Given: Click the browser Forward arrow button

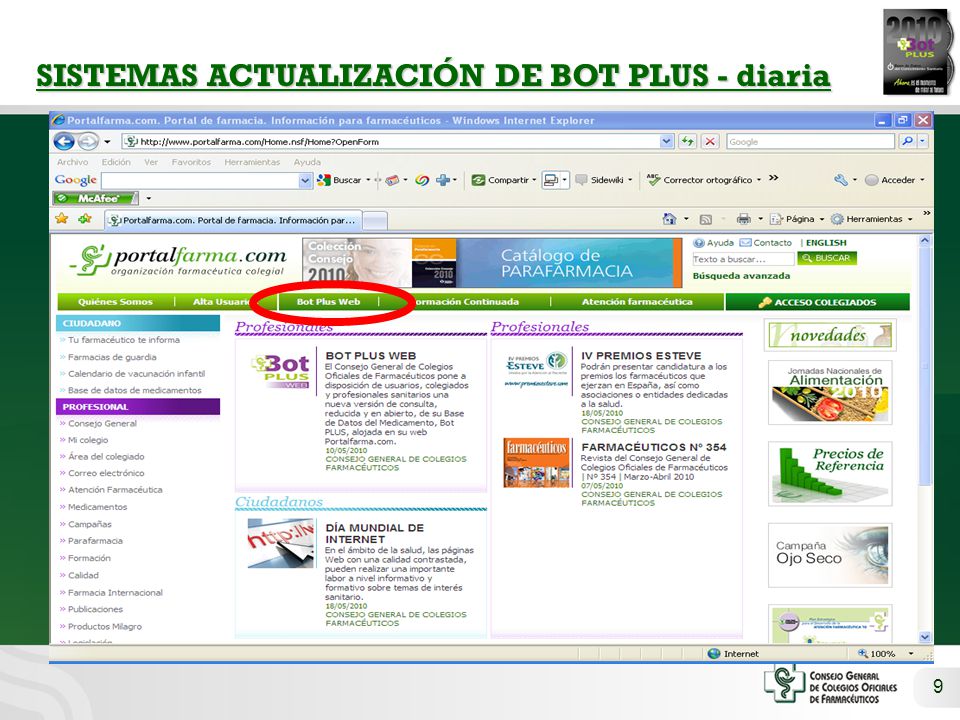Looking at the screenshot, I should tap(88, 142).
